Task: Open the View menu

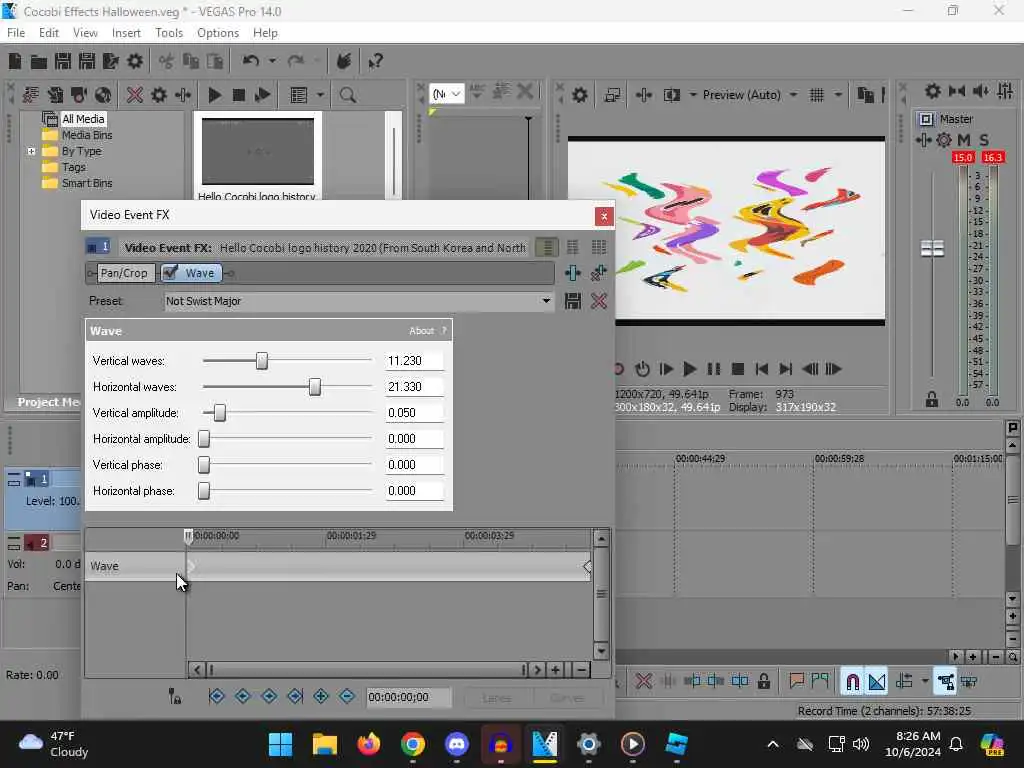Action: coord(85,33)
